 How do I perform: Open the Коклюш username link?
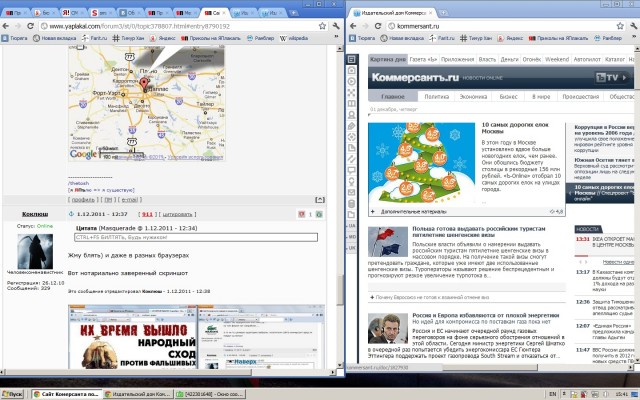pos(35,214)
